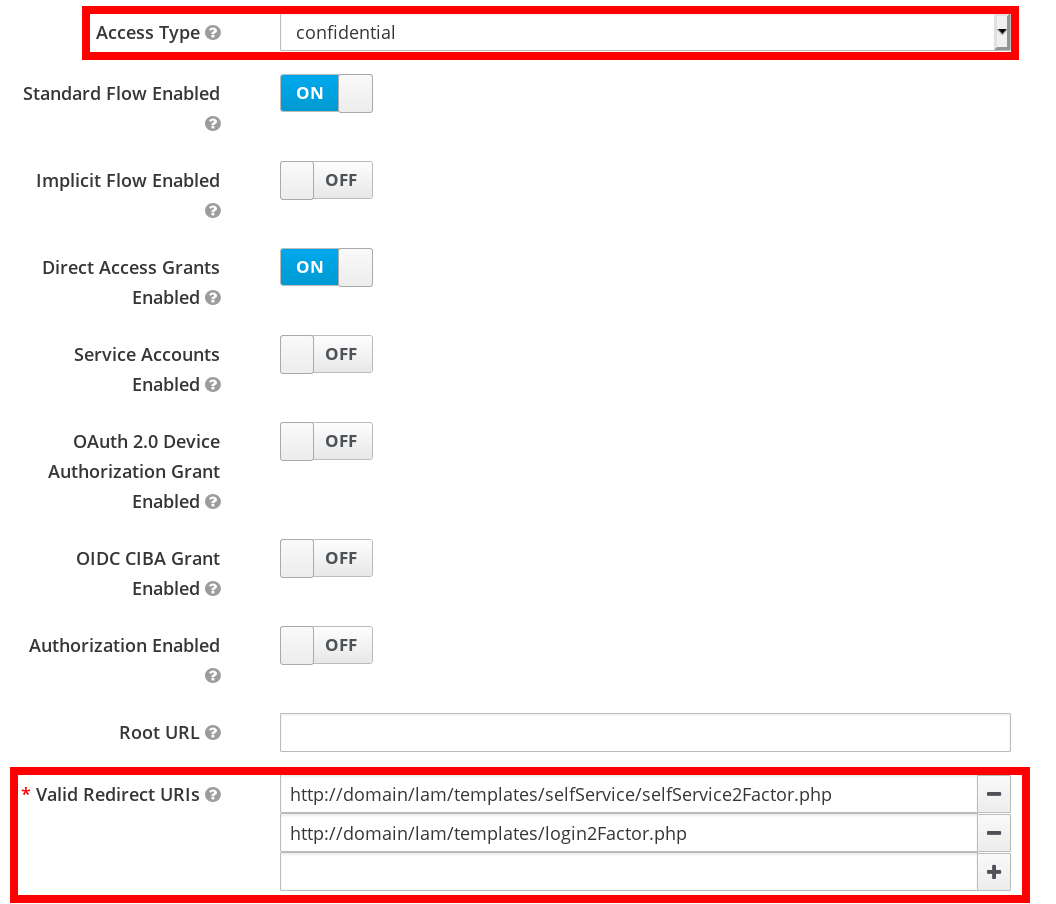This screenshot has height=904, width=1056.
Task: Disable the Standard Flow Enabled toggle
Action: pyautogui.click(x=326, y=94)
